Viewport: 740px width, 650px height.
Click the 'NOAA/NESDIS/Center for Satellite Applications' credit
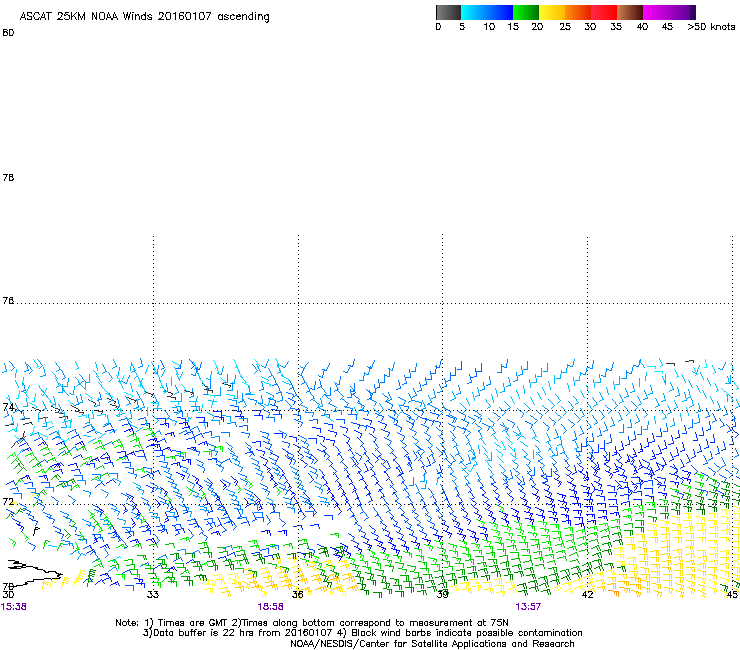[398, 644]
